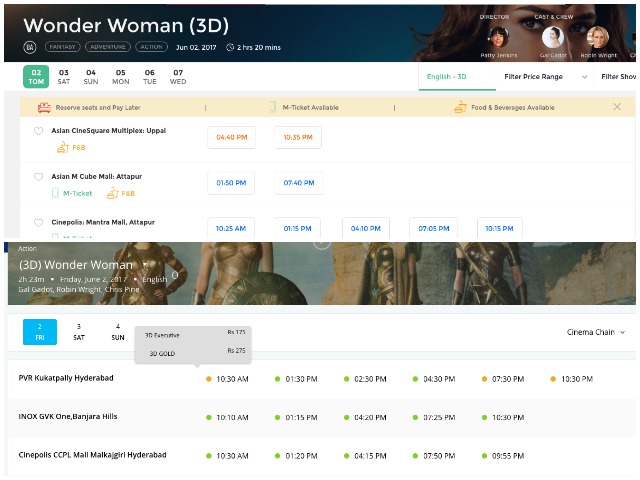Select the FANTASY genre tag
Image resolution: width=640 pixels, height=480 pixels.
62,47
